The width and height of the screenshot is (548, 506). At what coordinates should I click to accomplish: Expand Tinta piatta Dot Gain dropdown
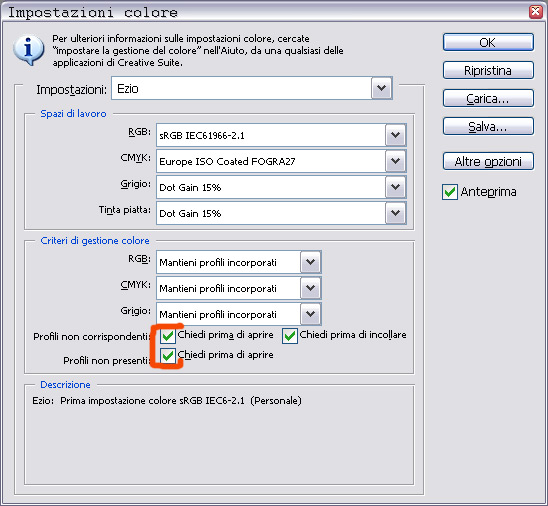tap(281, 213)
